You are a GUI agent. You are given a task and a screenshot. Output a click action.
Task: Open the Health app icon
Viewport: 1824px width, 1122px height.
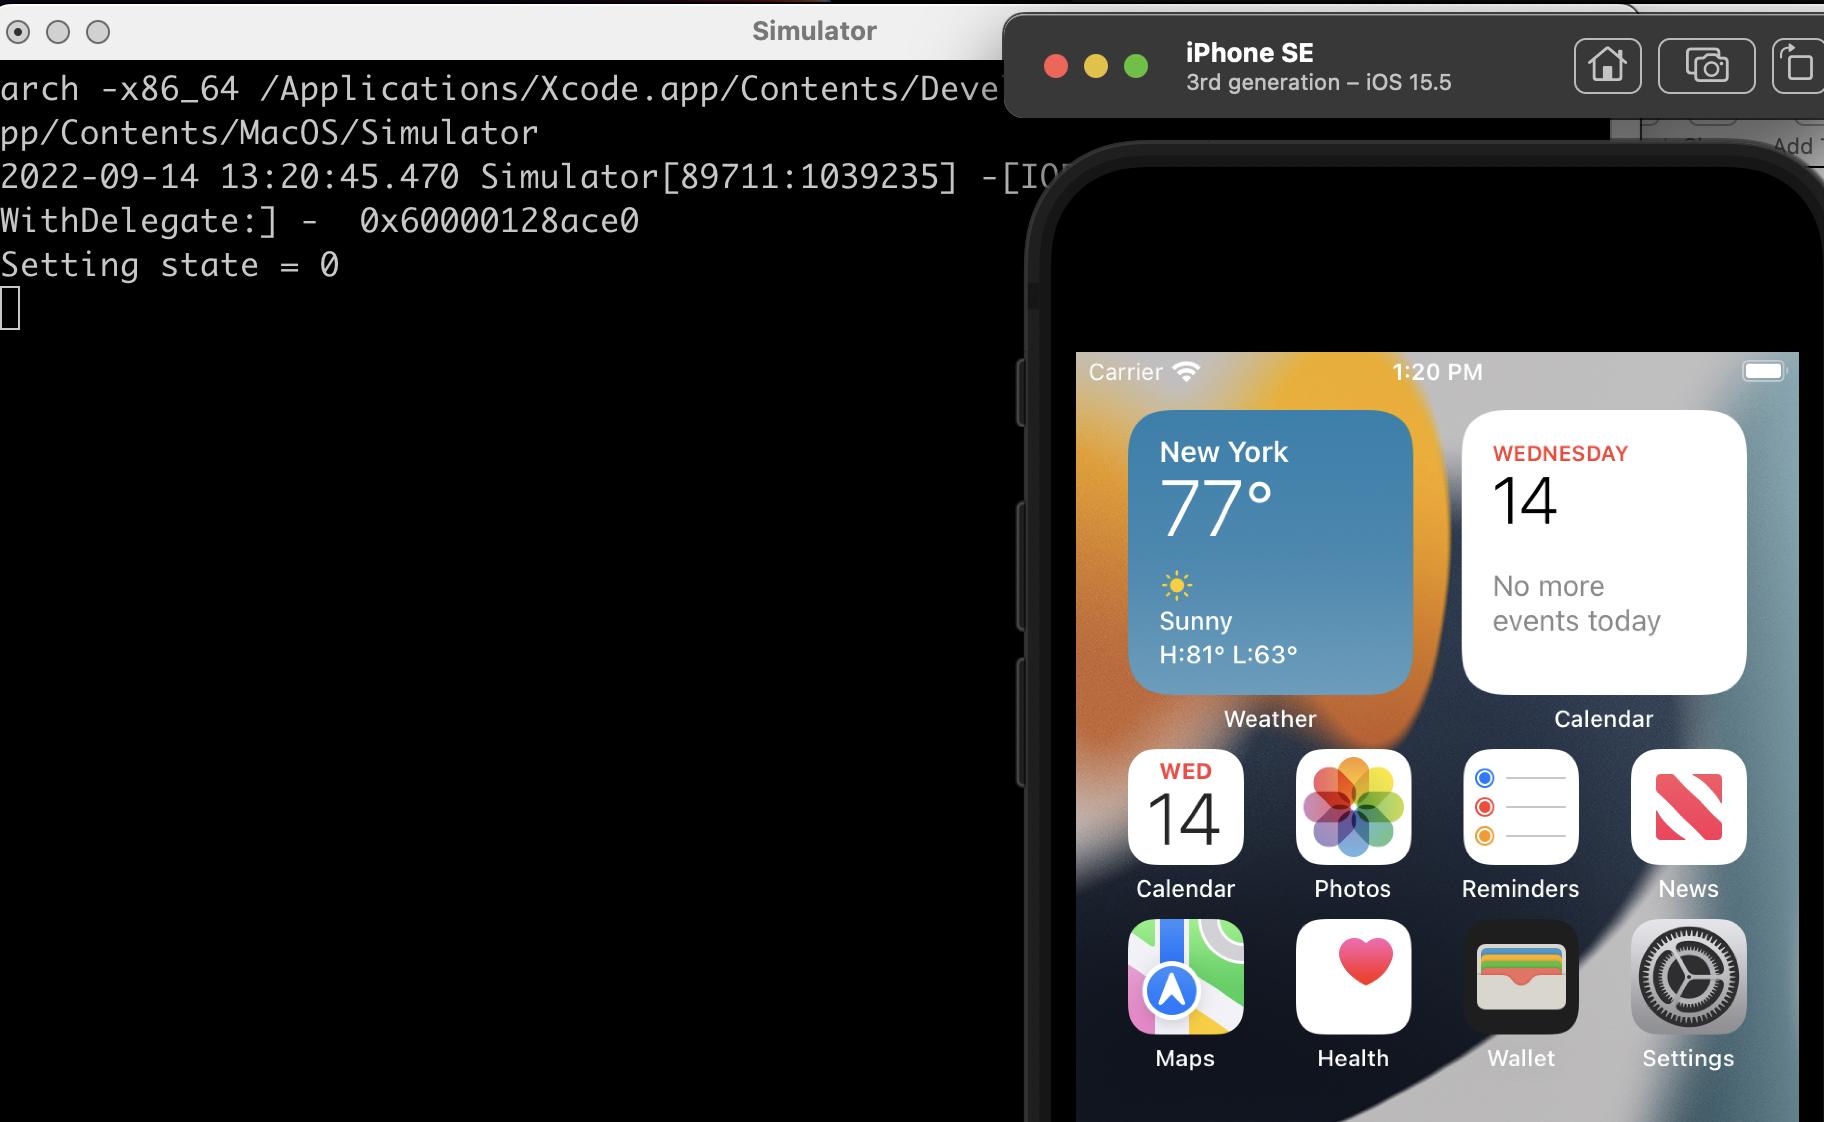pos(1353,977)
